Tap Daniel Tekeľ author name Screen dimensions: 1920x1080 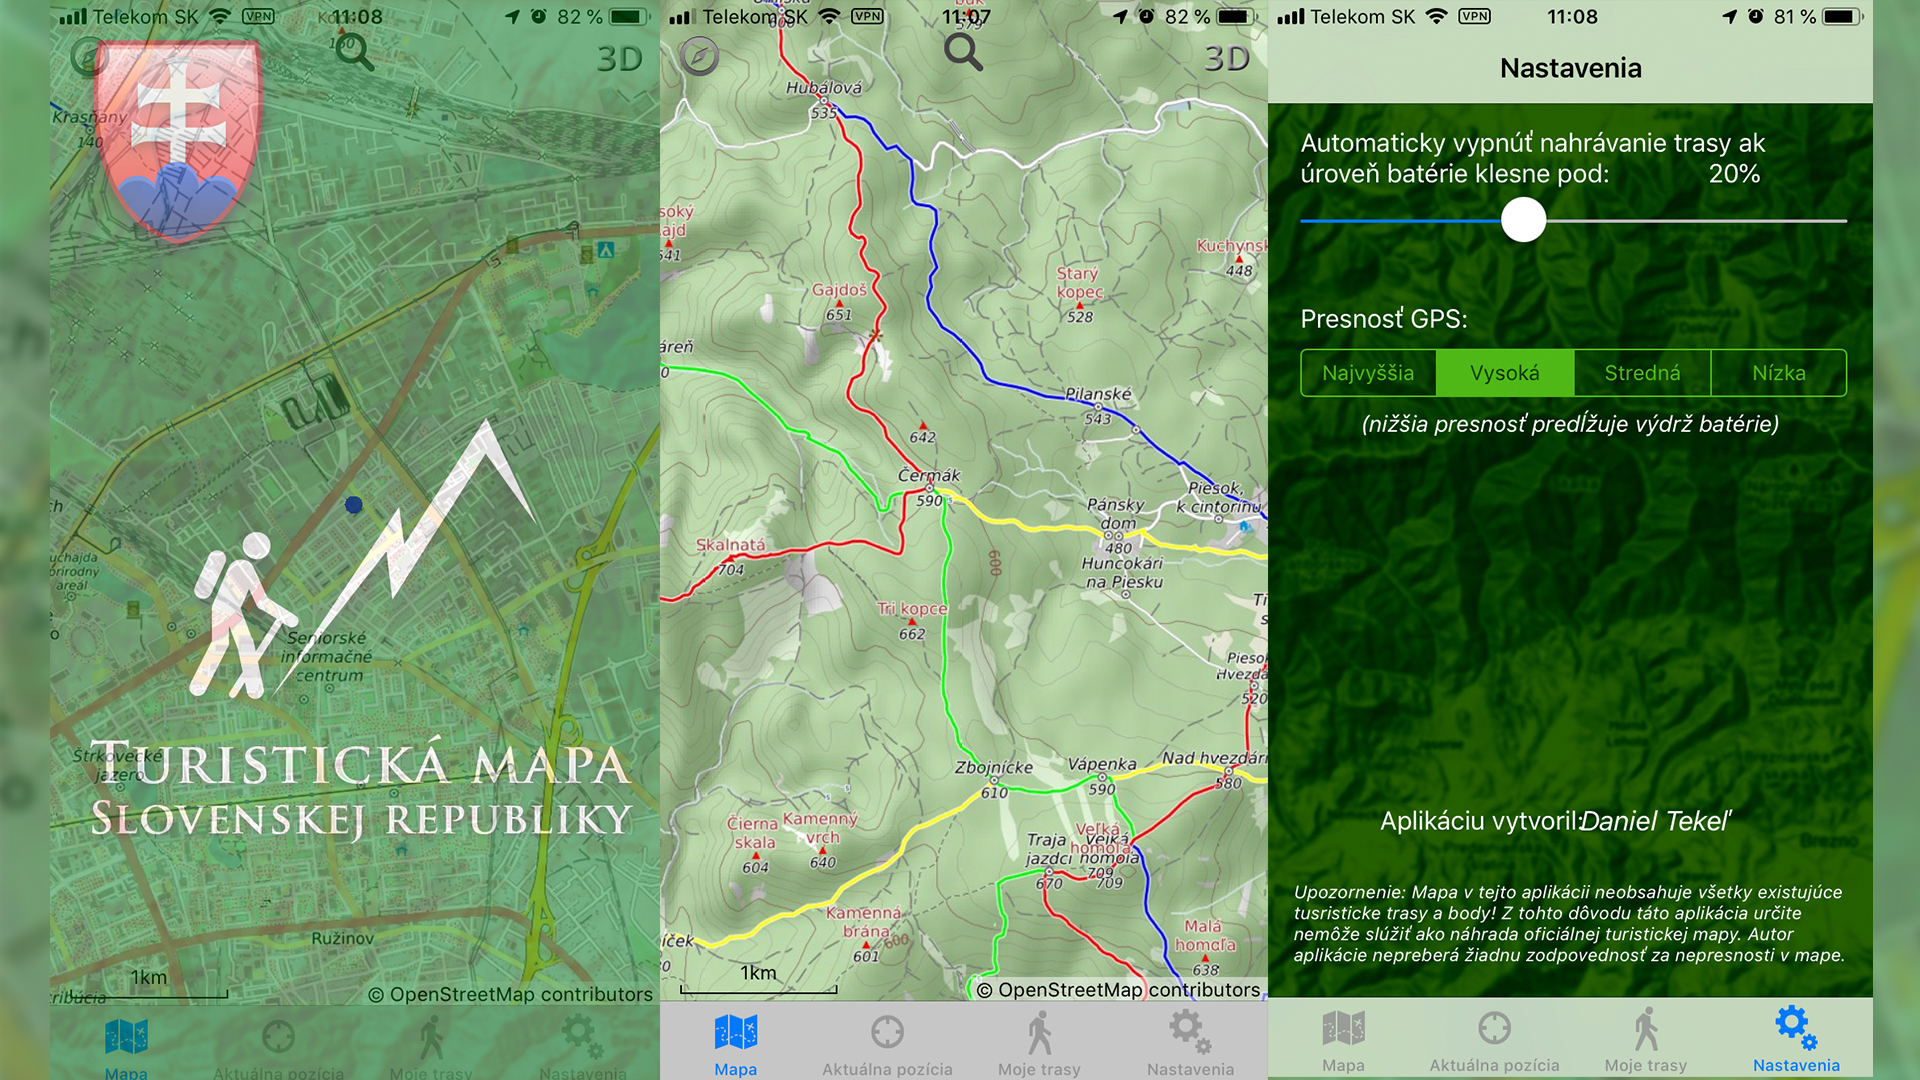coord(1656,821)
